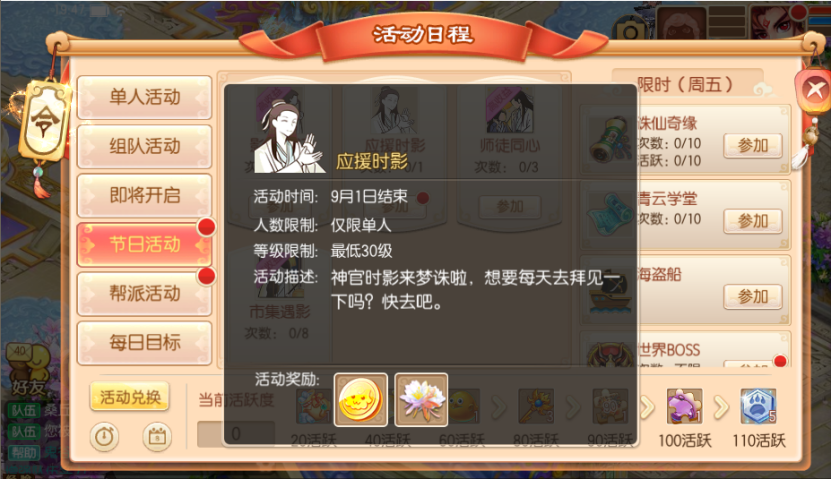
Task: Select the 110活跃 blue paw reward
Action: [x=758, y=406]
